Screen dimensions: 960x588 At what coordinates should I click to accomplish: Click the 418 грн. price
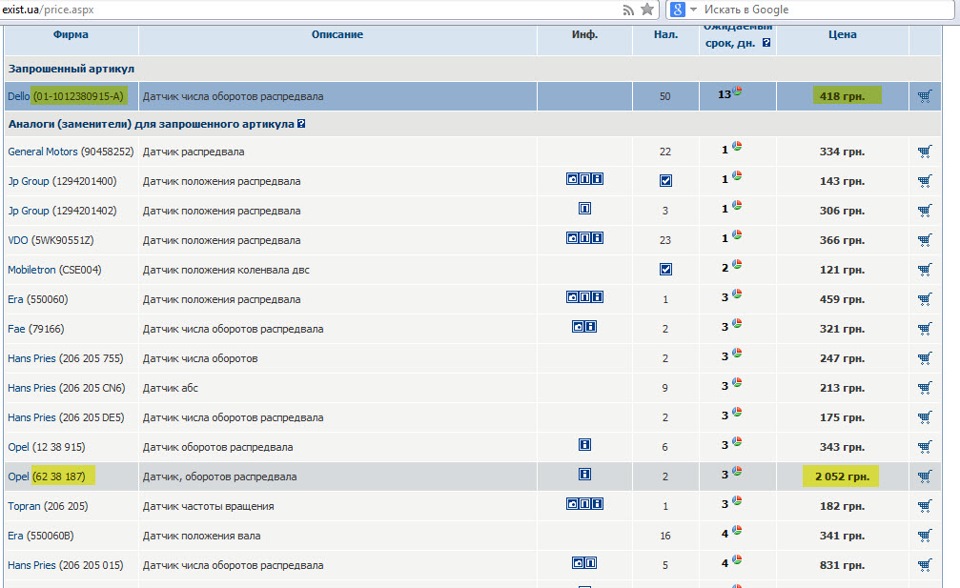842,96
